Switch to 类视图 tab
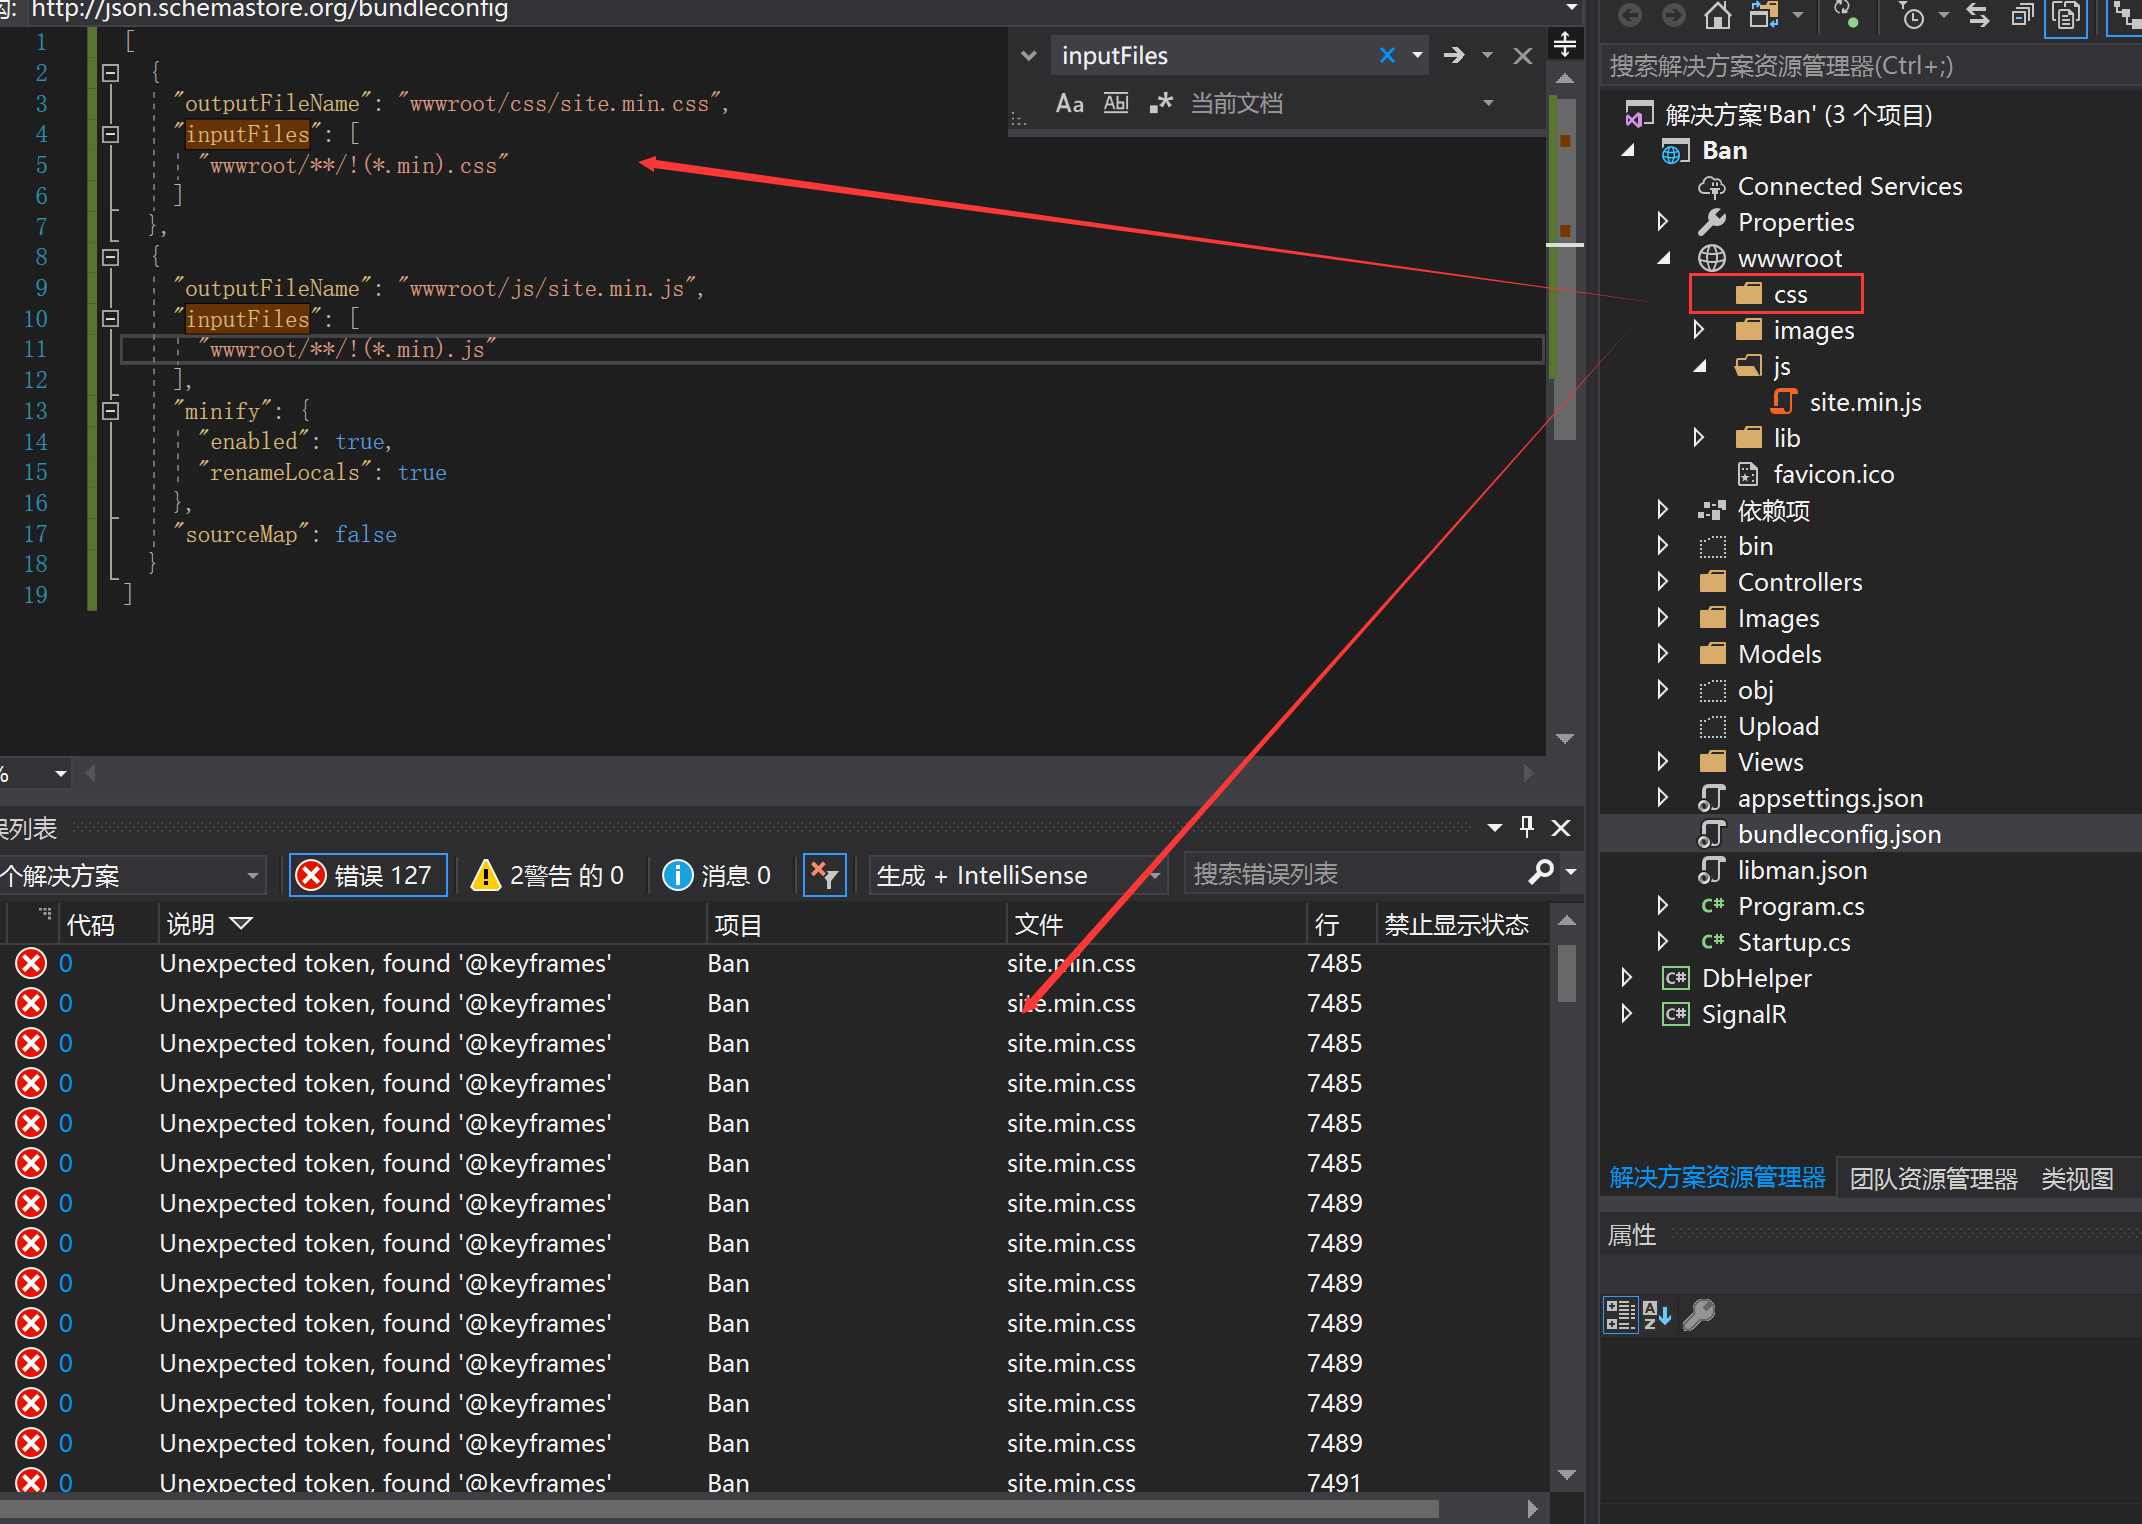This screenshot has height=1524, width=2142. click(2077, 1179)
